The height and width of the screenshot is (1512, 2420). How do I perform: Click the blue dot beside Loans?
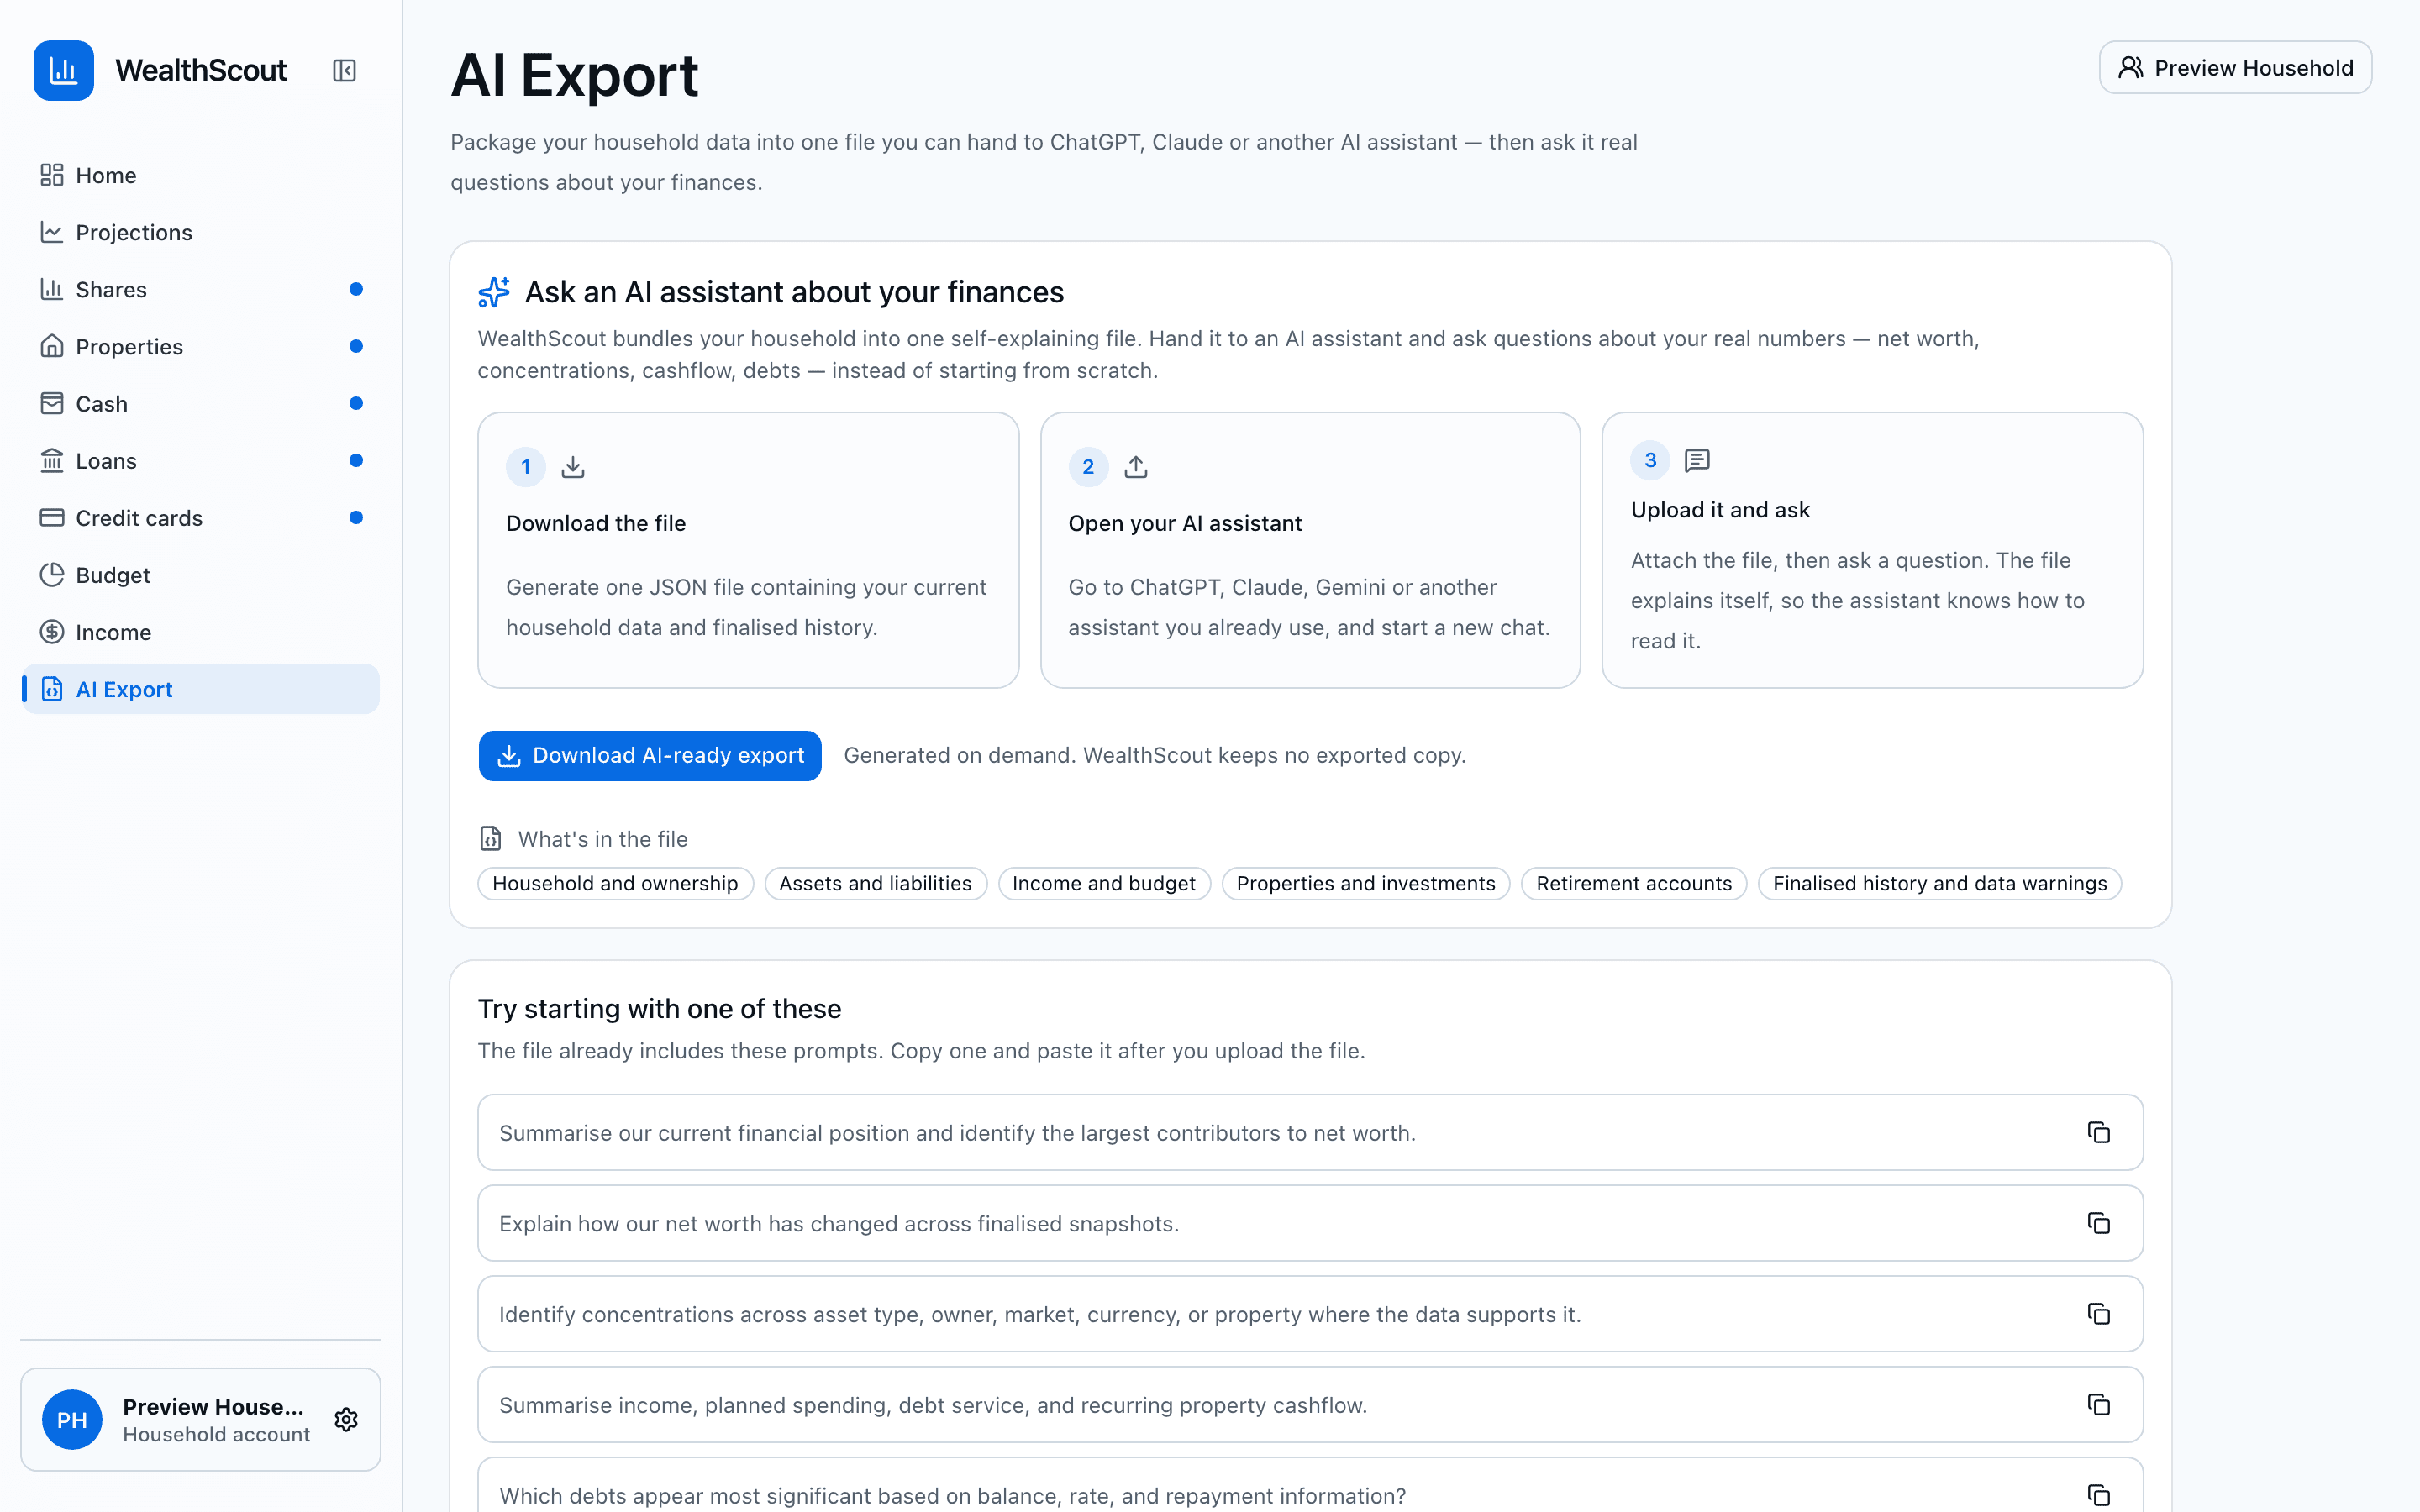point(356,460)
